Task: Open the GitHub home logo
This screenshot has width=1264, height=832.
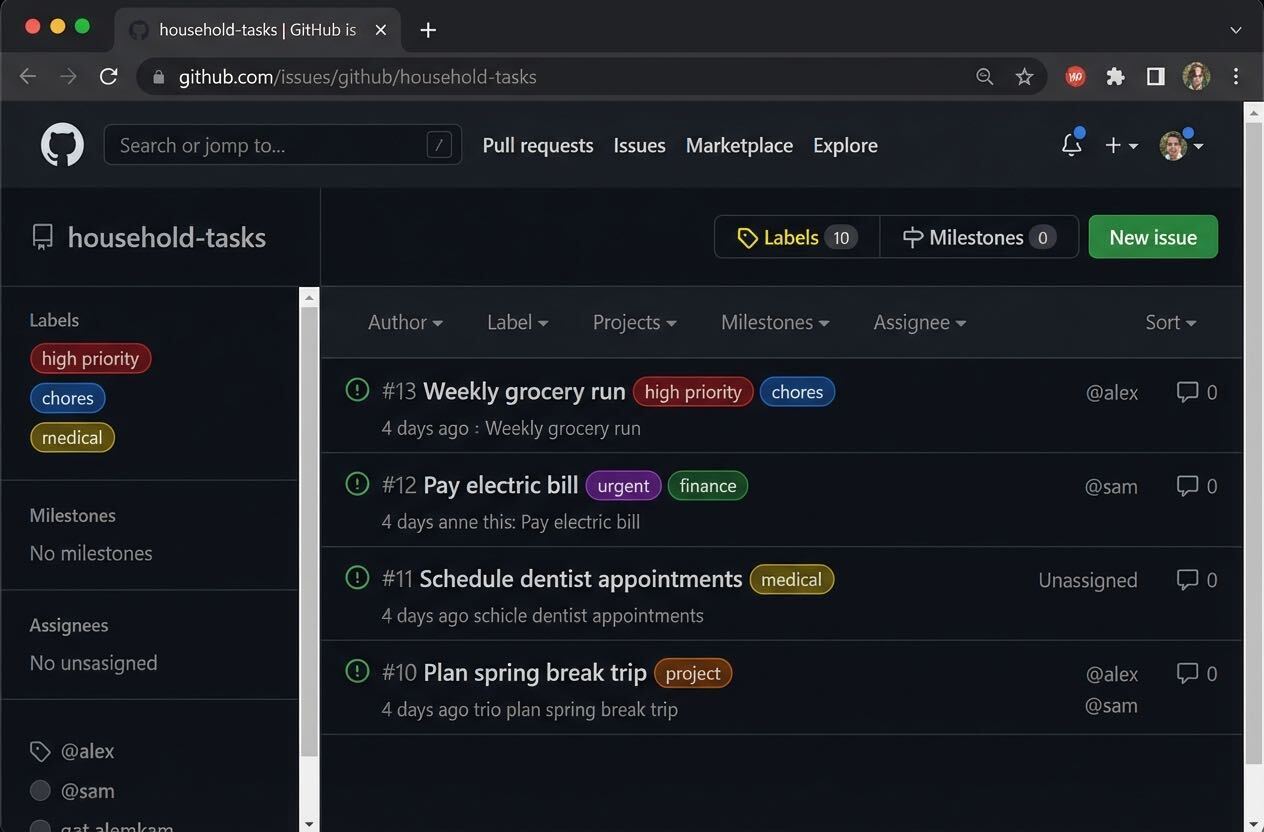Action: (62, 145)
